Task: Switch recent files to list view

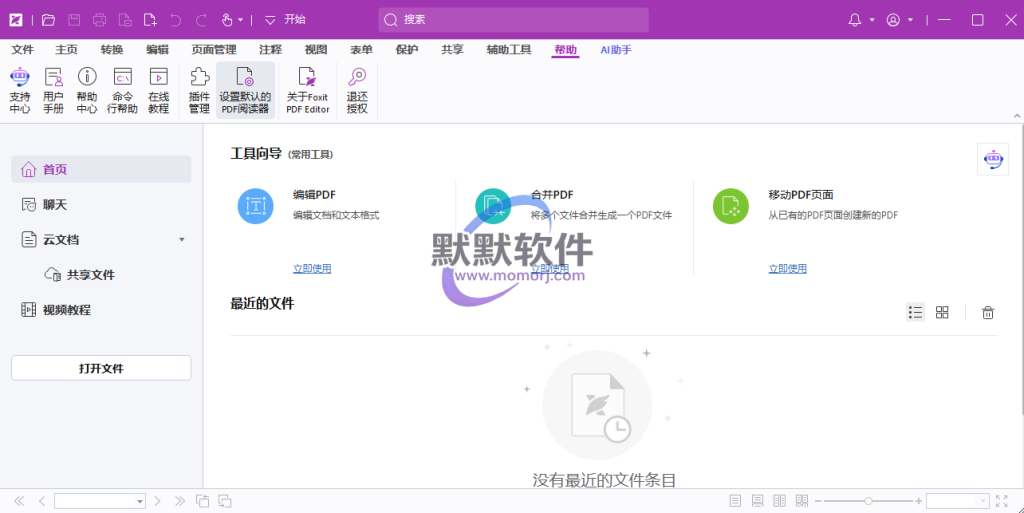Action: tap(915, 312)
